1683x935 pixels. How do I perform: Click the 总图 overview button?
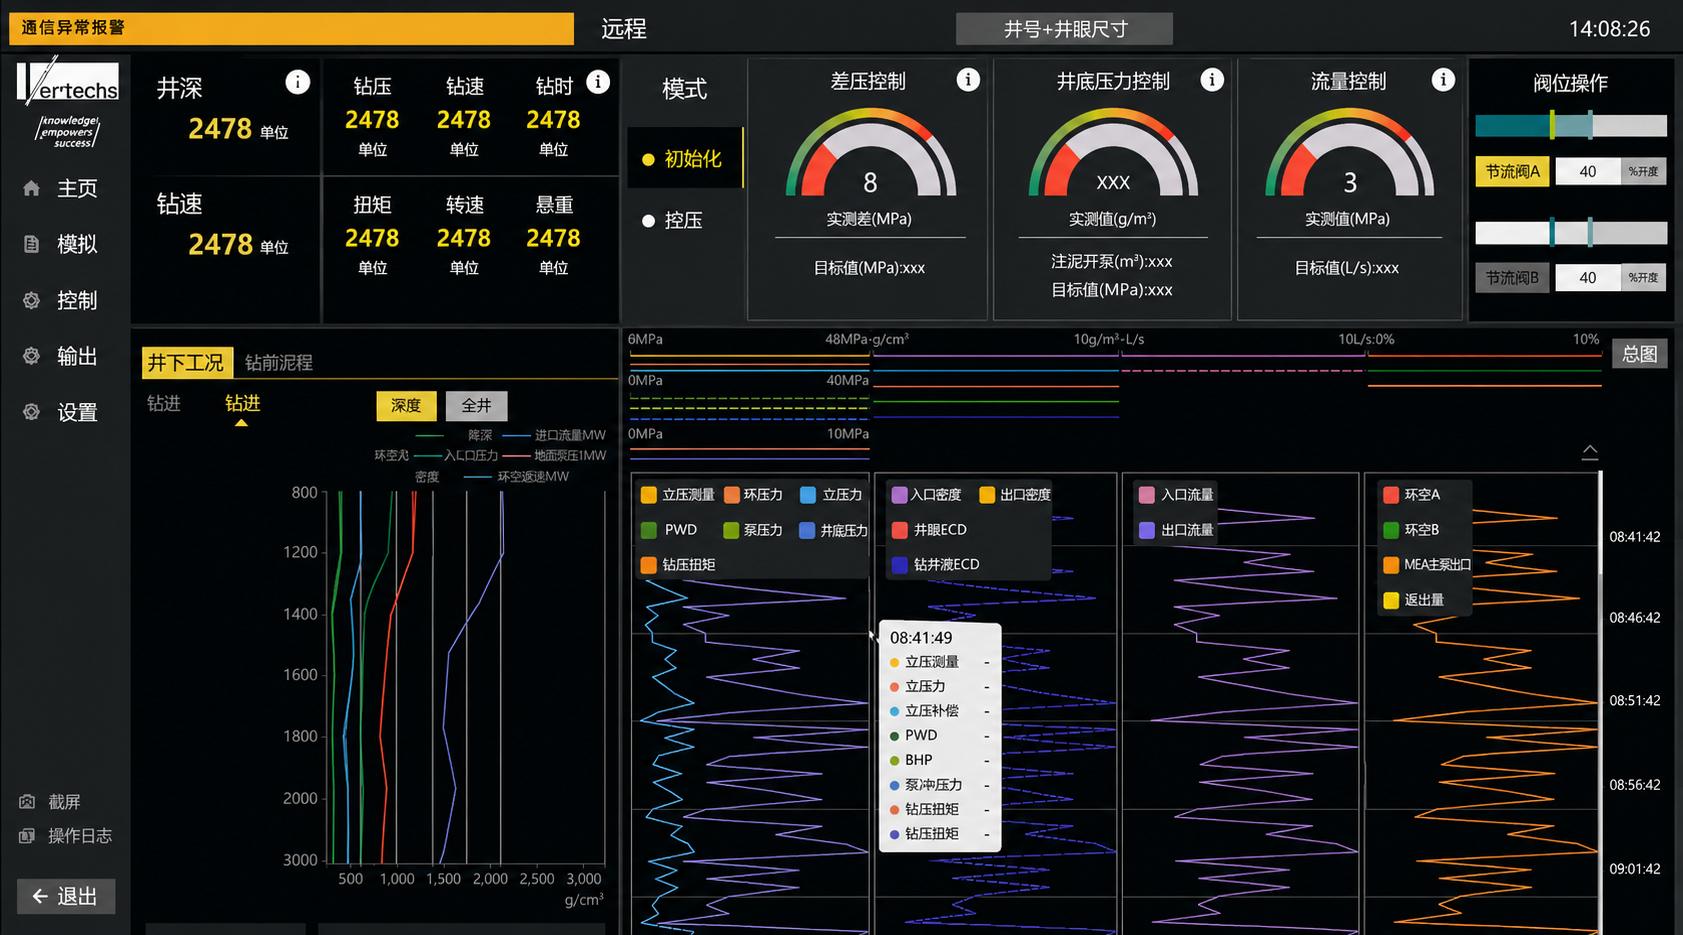click(x=1640, y=354)
